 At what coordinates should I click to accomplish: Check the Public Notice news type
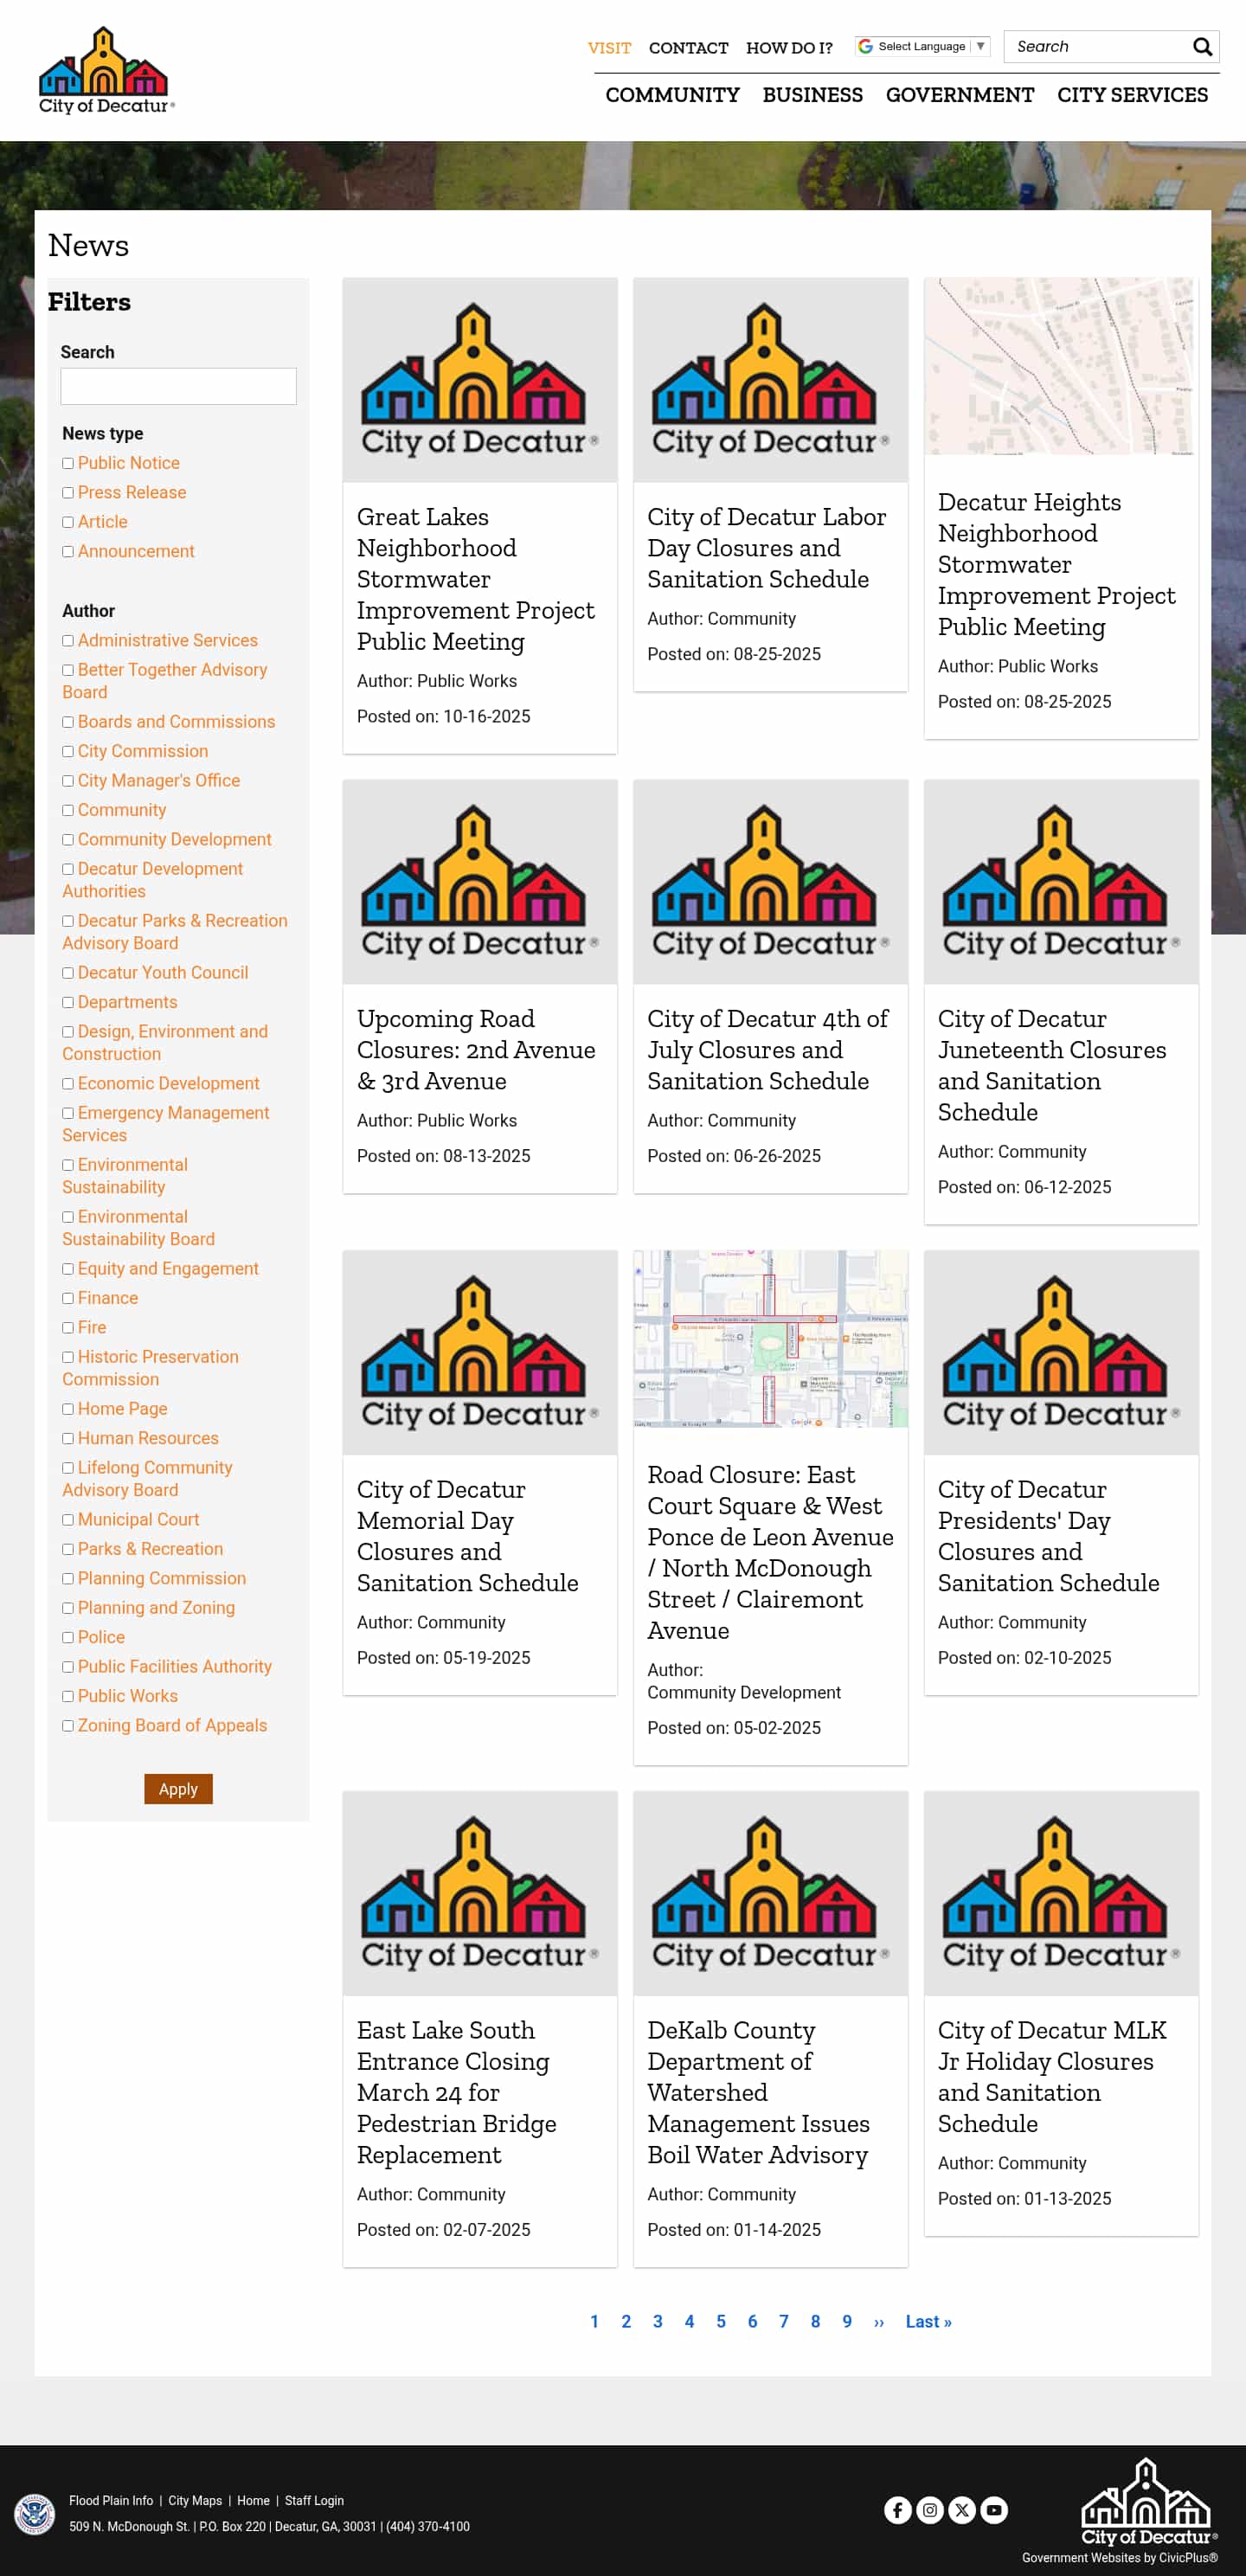[68, 463]
